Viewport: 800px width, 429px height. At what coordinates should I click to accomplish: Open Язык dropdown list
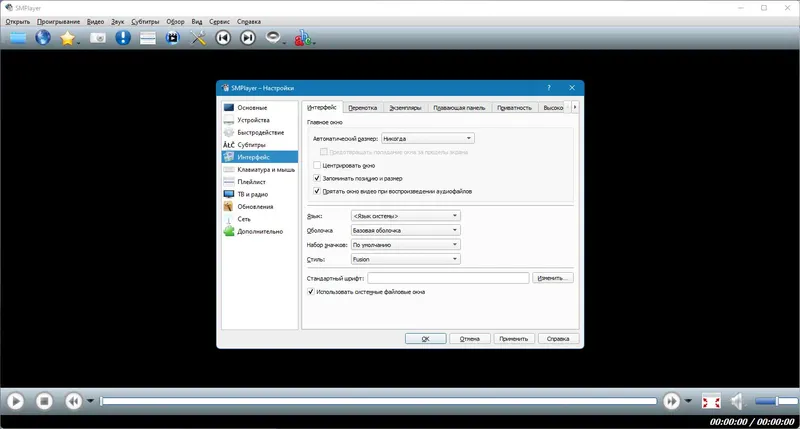point(406,216)
